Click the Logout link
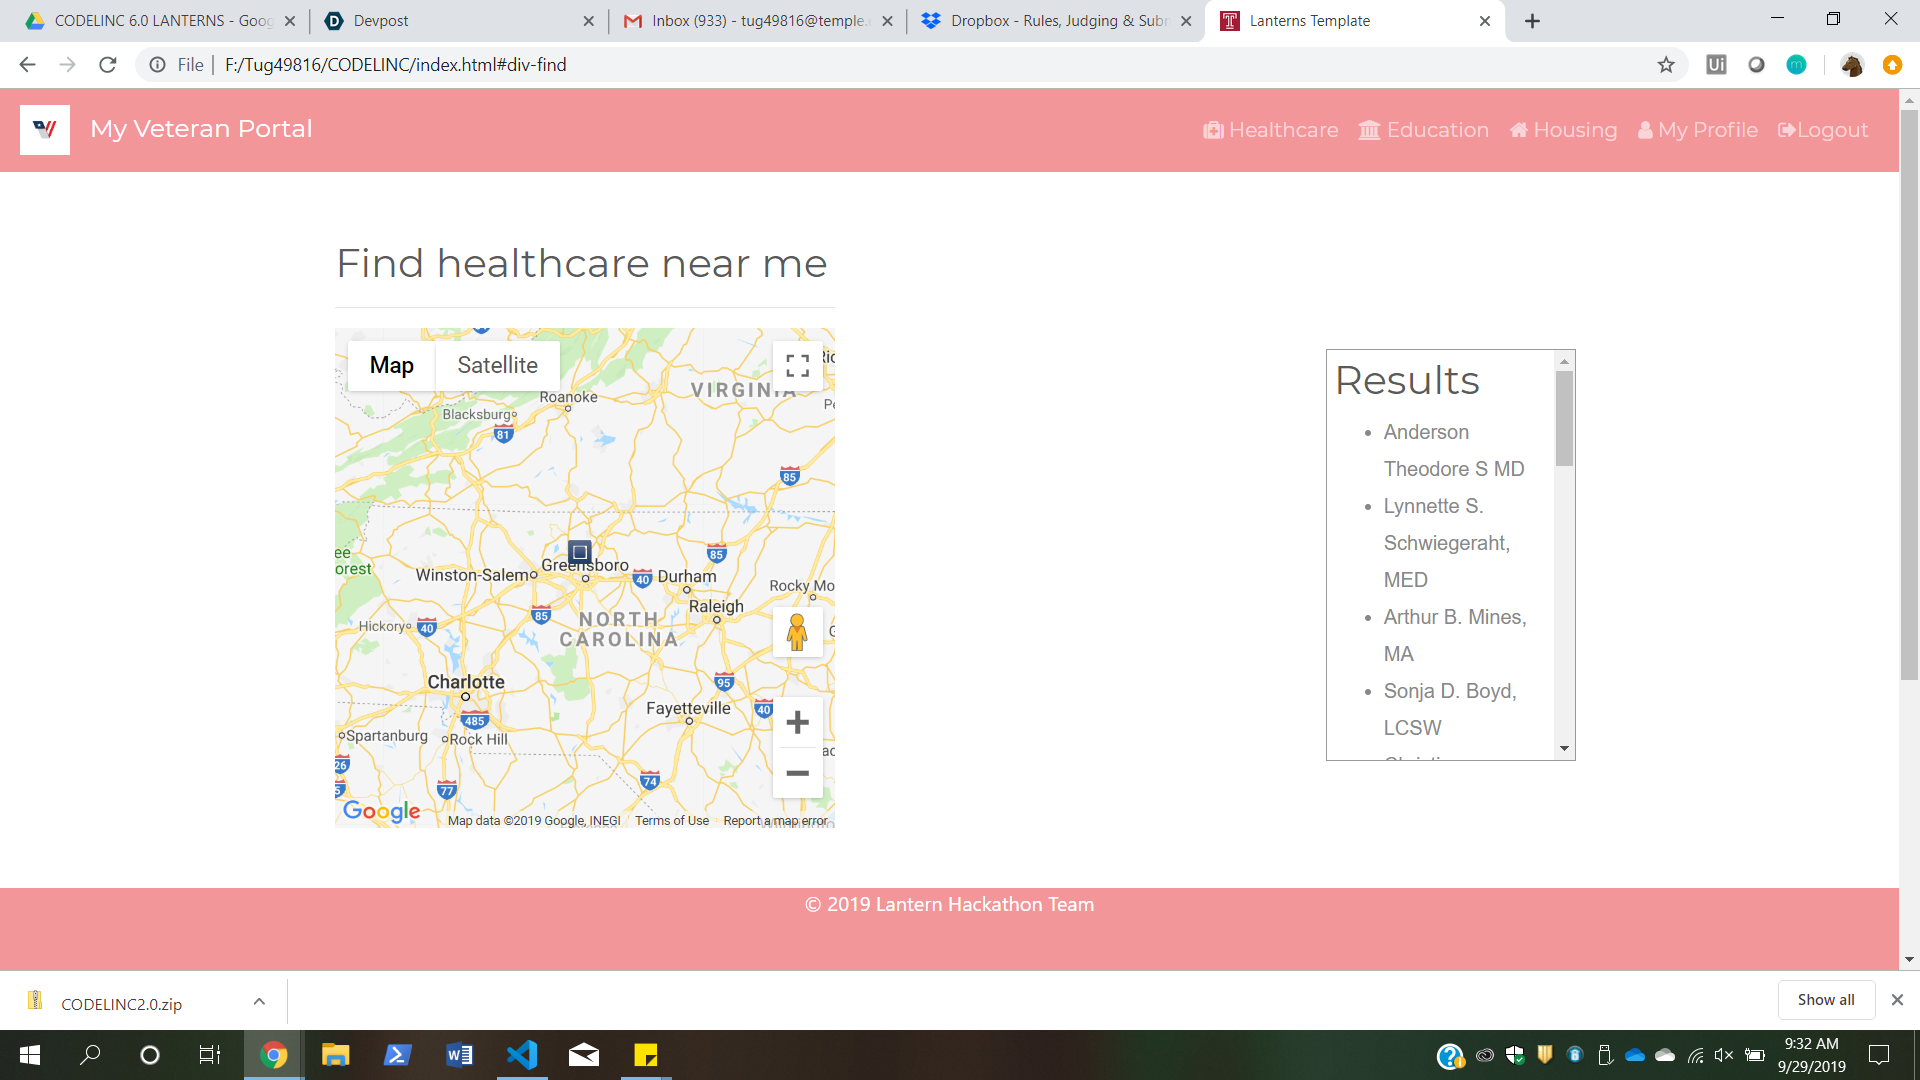The image size is (1920, 1080). pos(1822,130)
